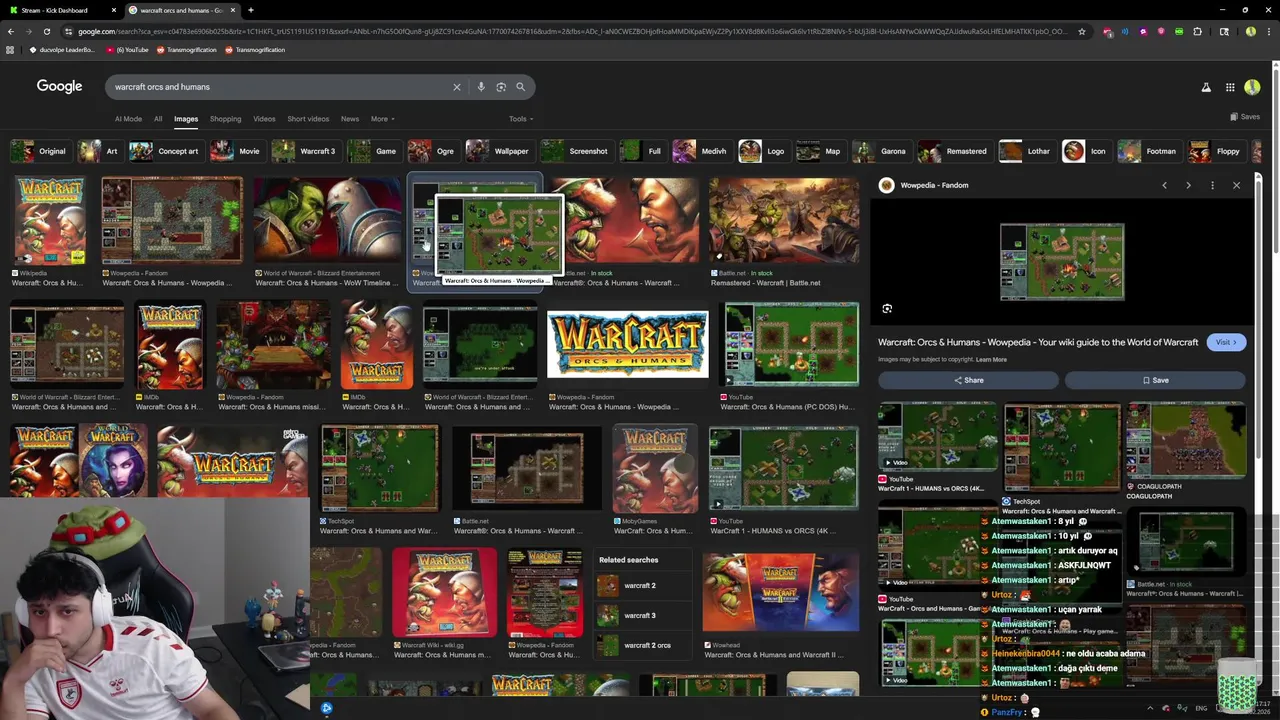The height and width of the screenshot is (720, 1280).
Task: Click in the Google search input field
Action: click(280, 87)
